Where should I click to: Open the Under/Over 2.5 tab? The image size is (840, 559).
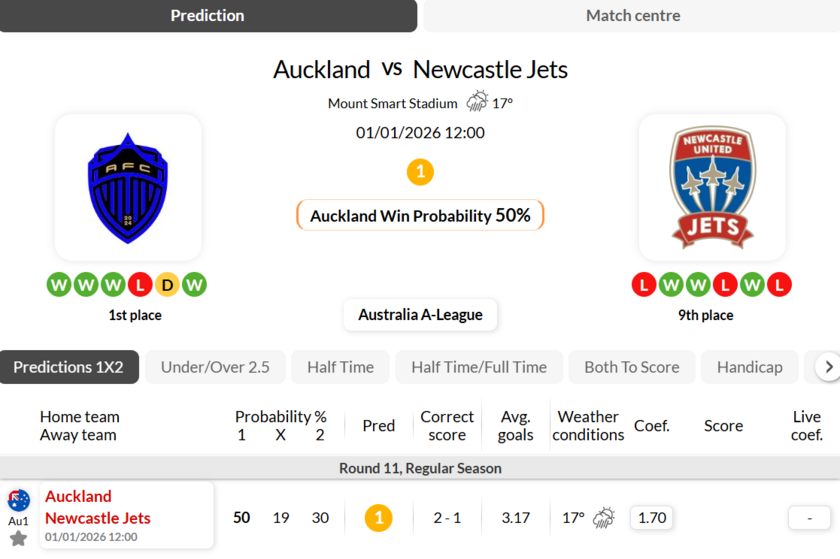pyautogui.click(x=215, y=367)
